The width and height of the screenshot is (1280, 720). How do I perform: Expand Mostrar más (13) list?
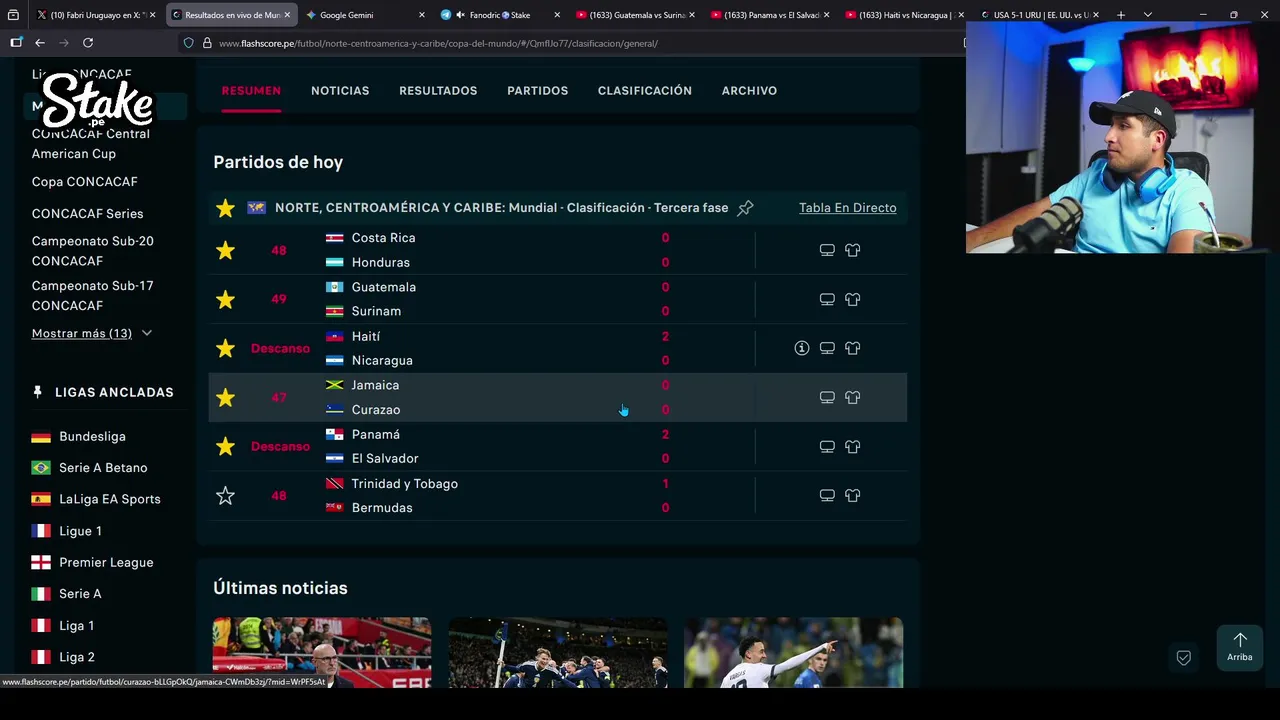[x=92, y=333]
